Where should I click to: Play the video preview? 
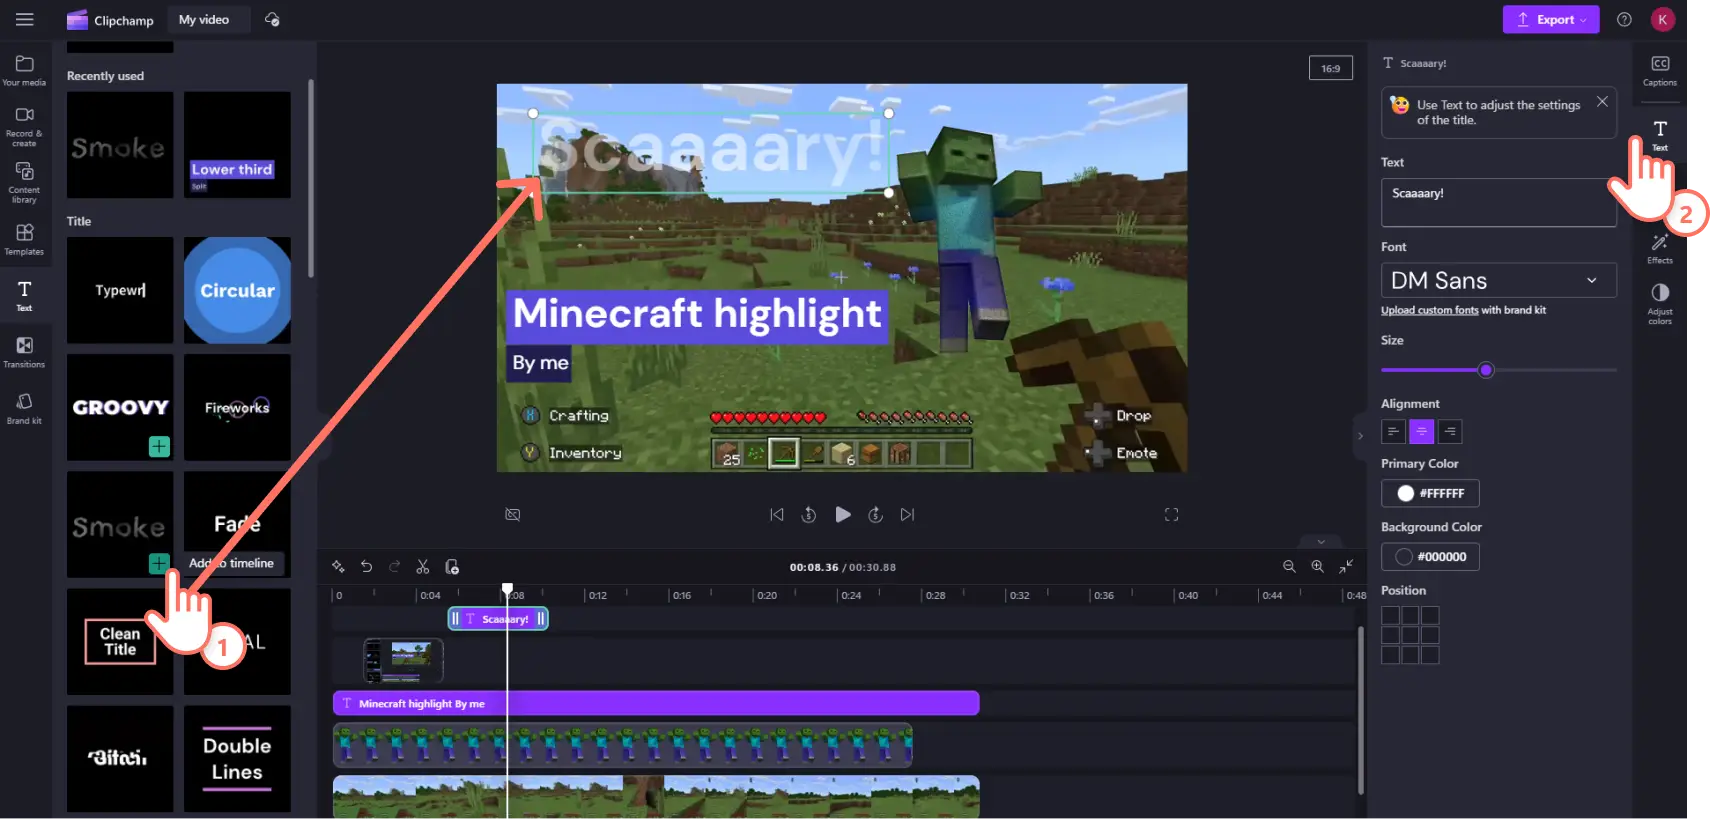(843, 514)
